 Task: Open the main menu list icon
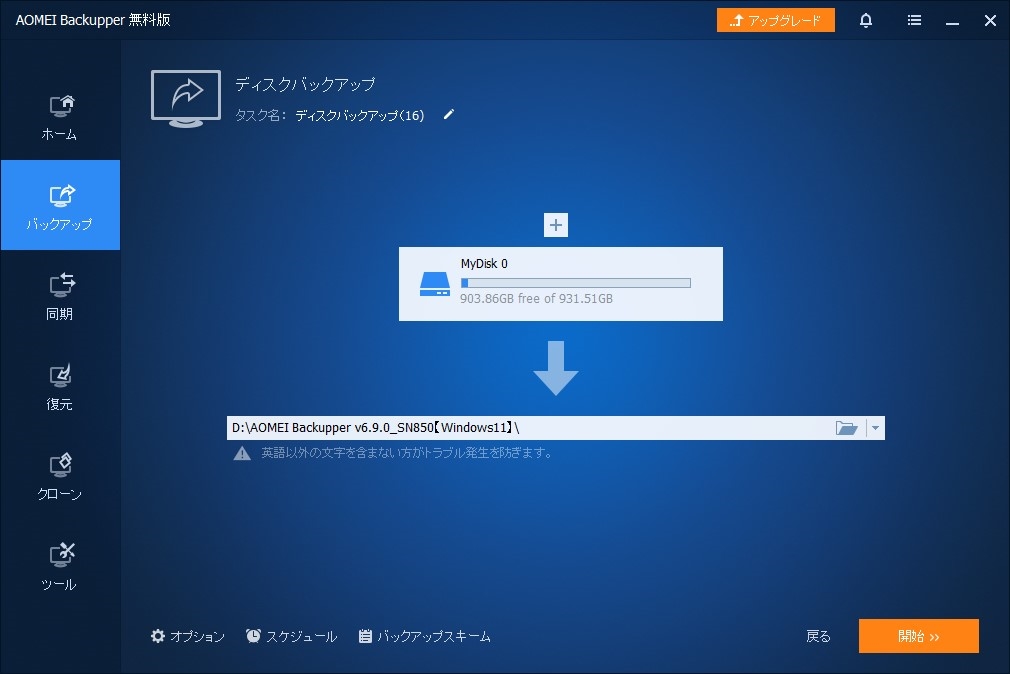coord(914,20)
